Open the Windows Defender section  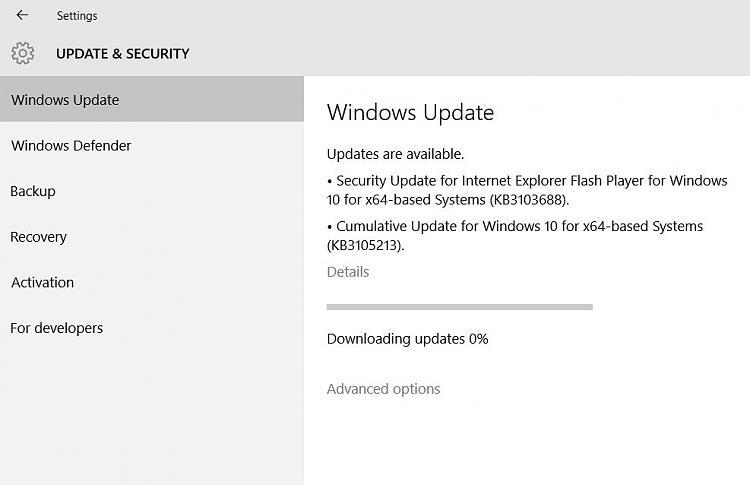(71, 145)
